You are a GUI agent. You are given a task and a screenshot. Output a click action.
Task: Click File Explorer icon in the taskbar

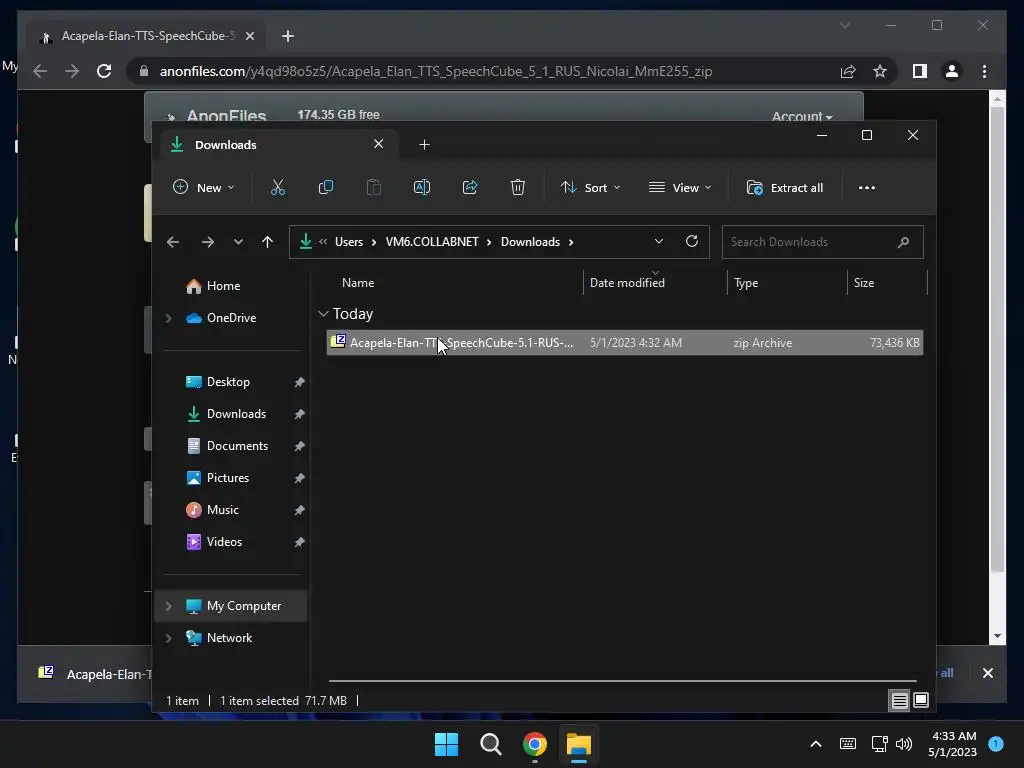579,744
